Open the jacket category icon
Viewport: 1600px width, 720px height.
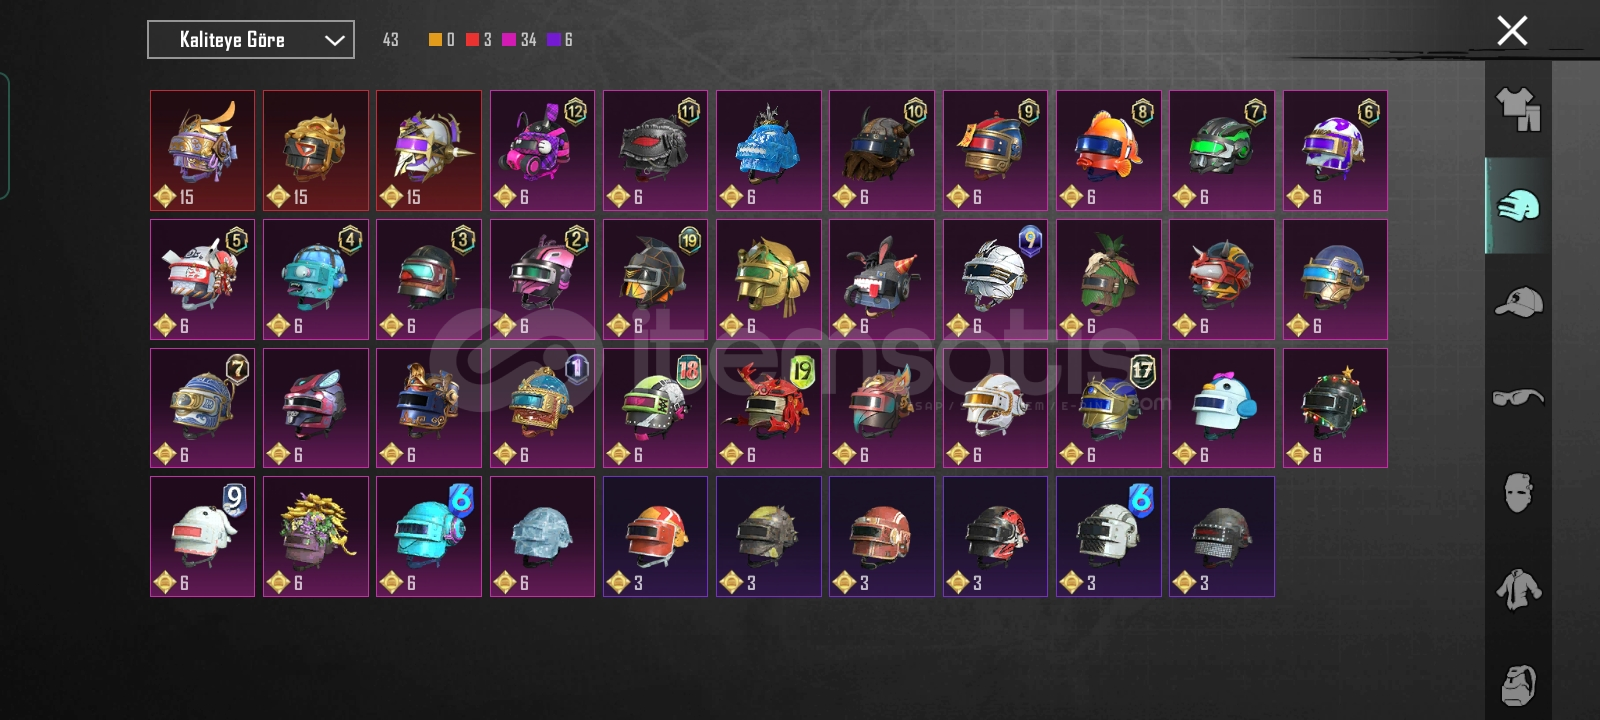[1518, 589]
